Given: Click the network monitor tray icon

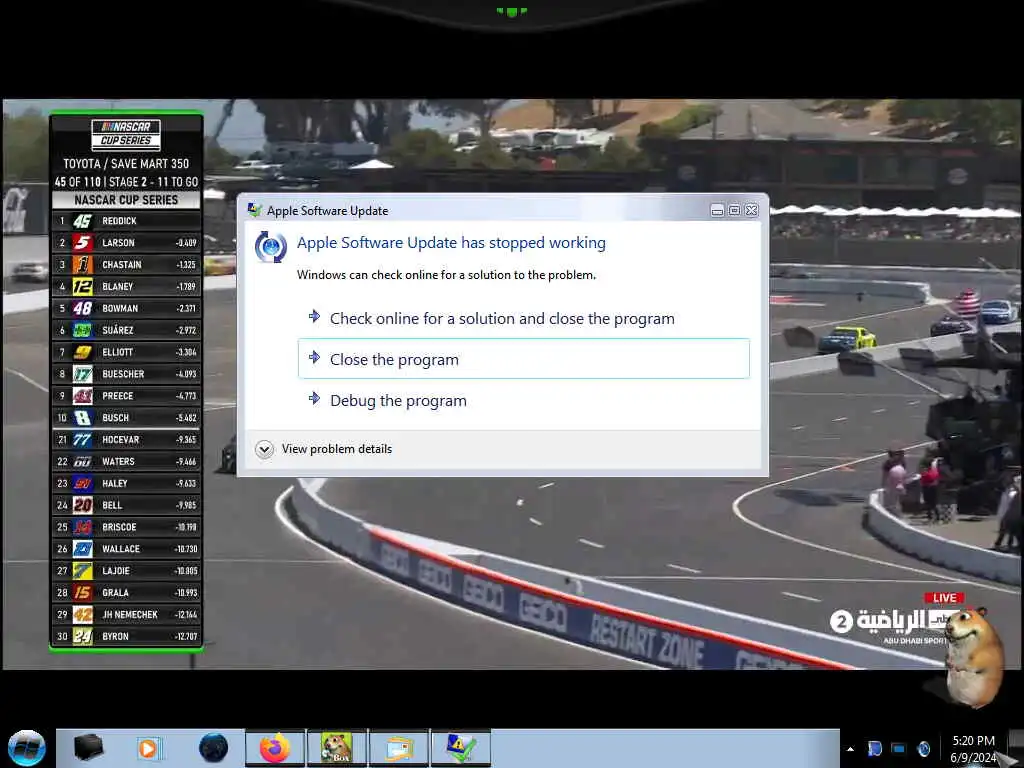Looking at the screenshot, I should click(x=899, y=748).
